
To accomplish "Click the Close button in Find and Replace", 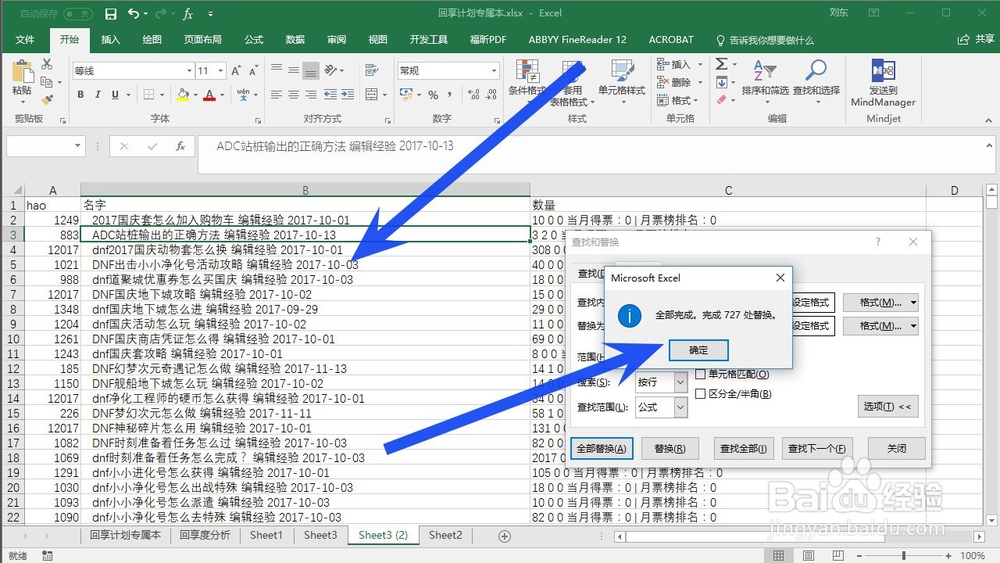I will tap(896, 448).
